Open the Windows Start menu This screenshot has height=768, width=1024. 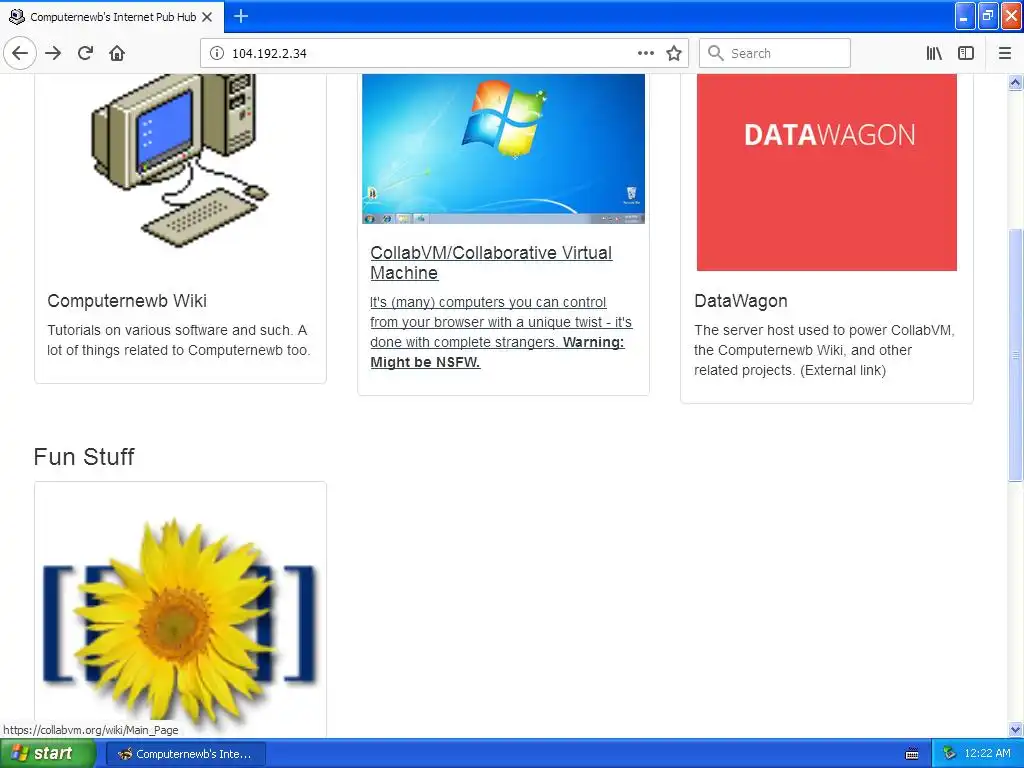47,754
